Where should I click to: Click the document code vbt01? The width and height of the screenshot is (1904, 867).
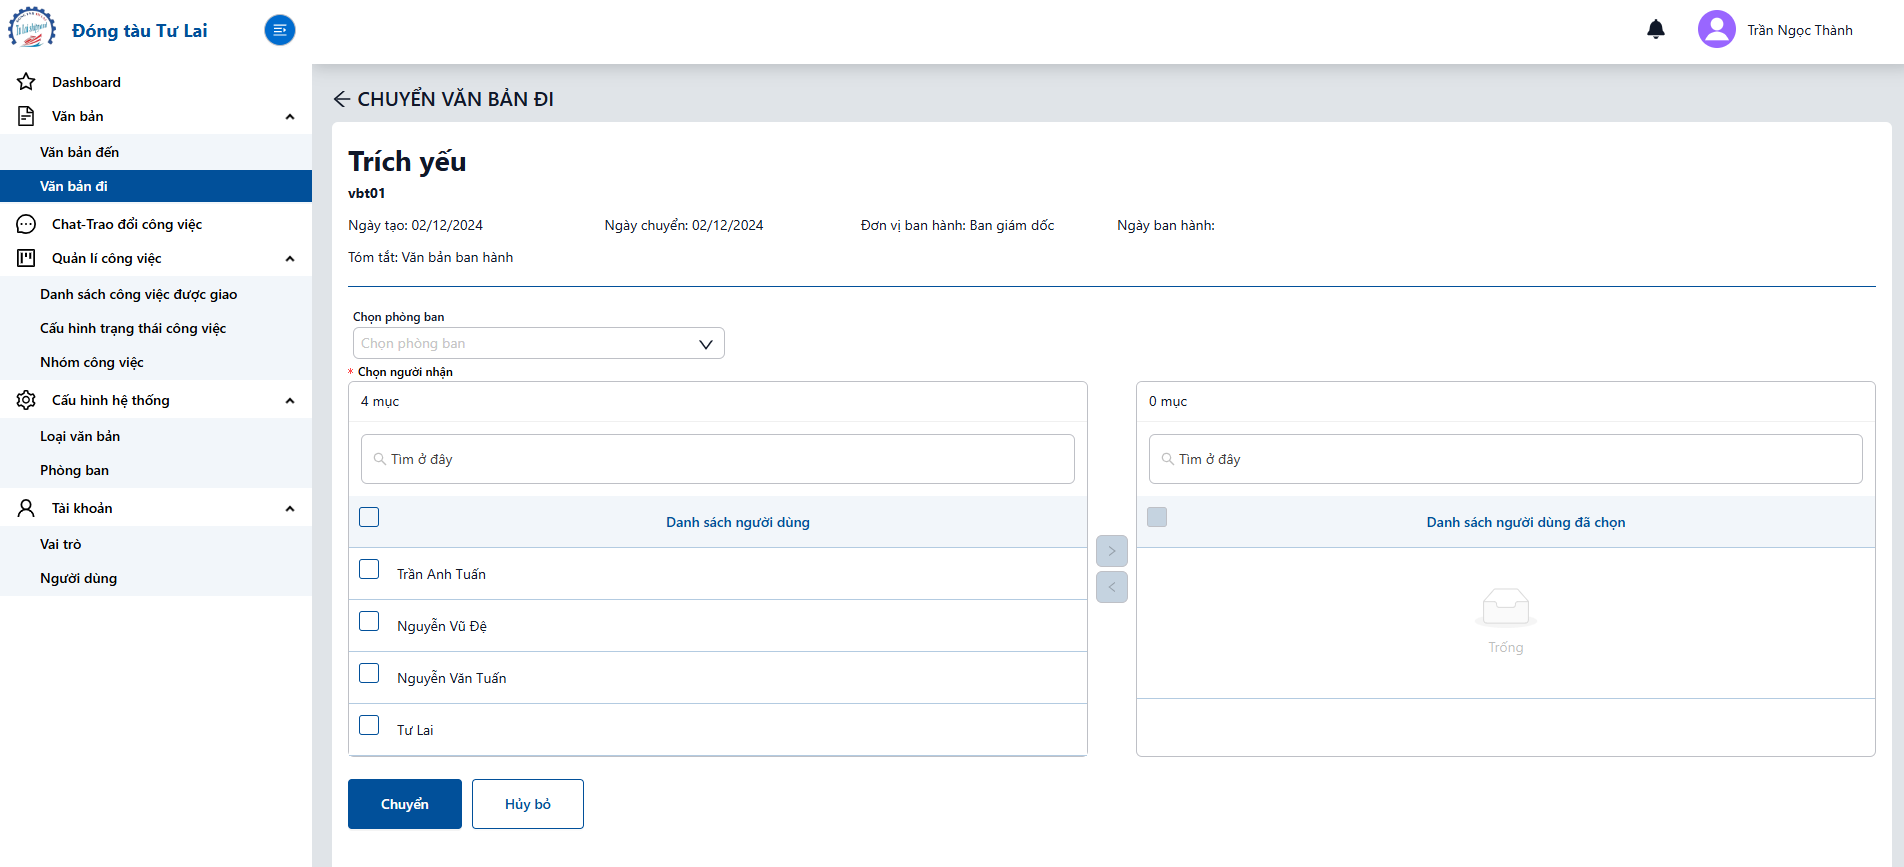[x=367, y=193]
